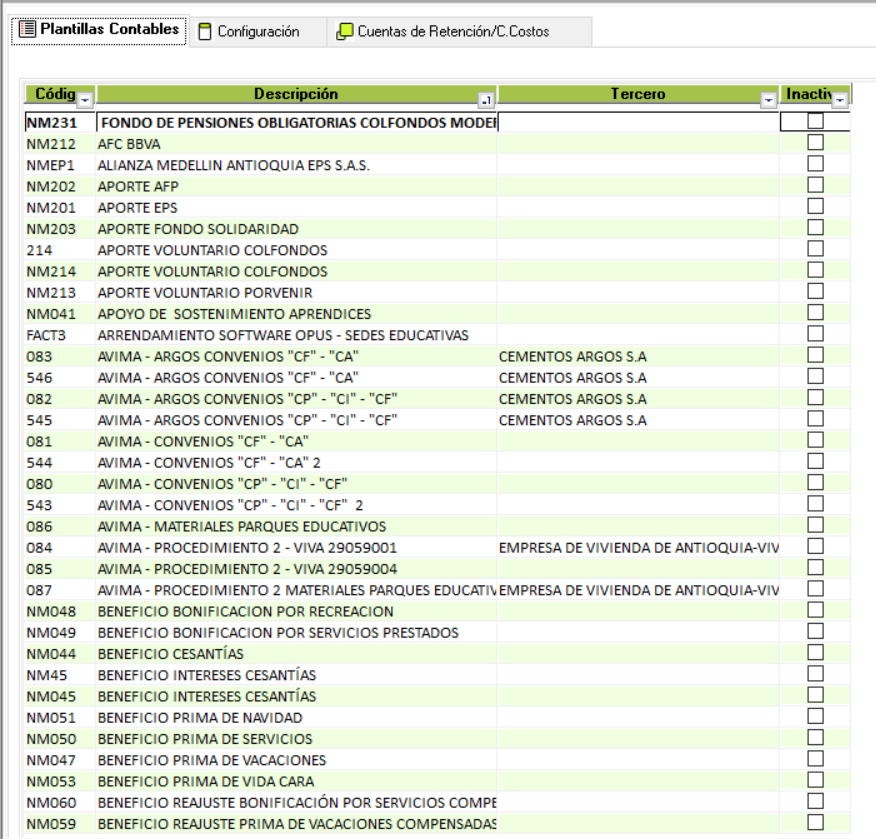This screenshot has width=876, height=839.
Task: Open the Descripción column filter dropdown
Action: (486, 100)
